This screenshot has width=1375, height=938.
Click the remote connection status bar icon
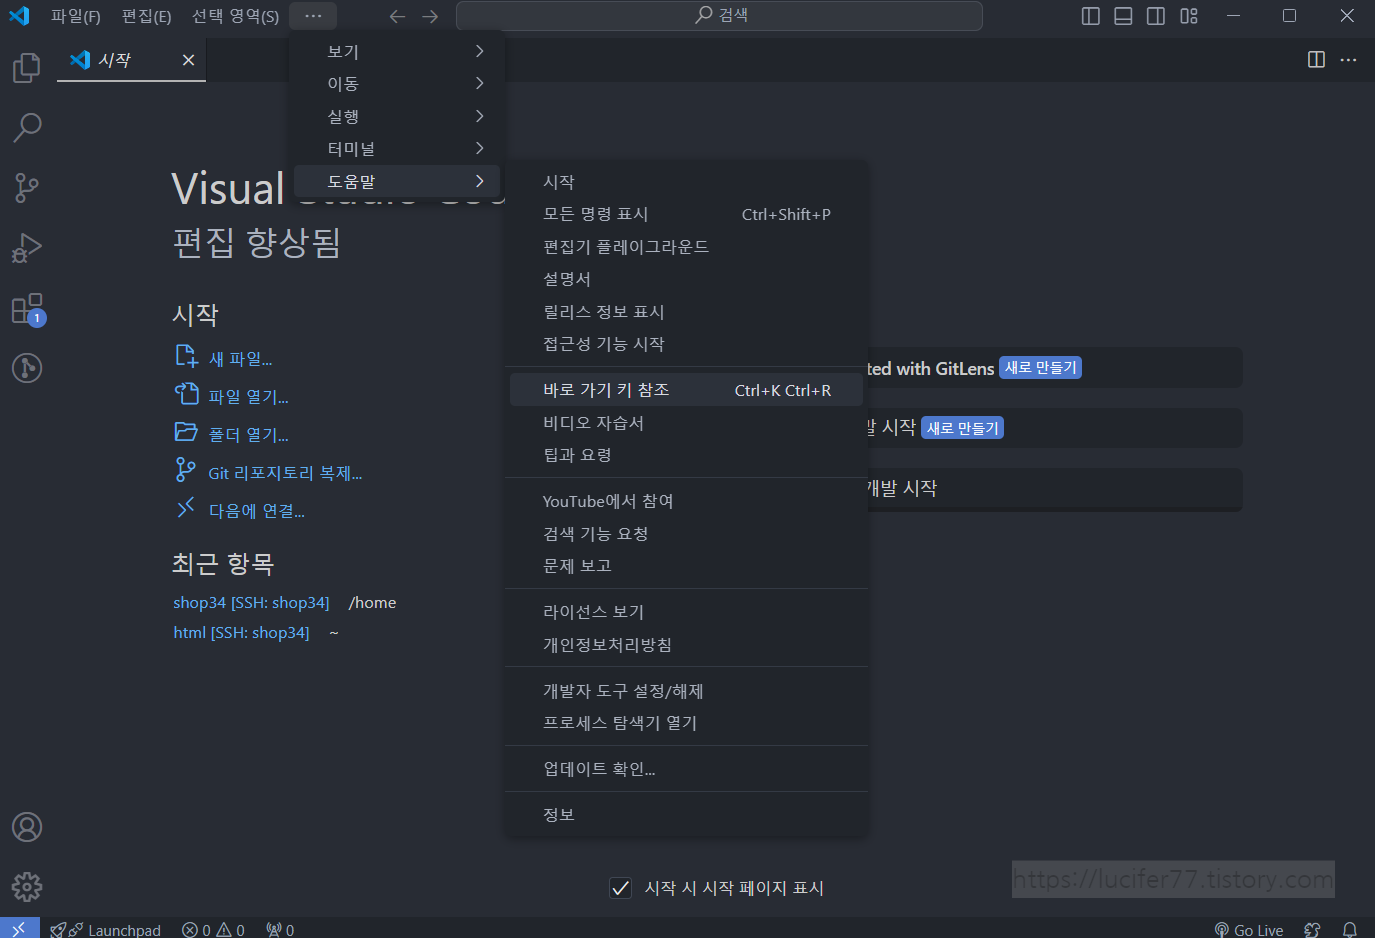[19, 929]
